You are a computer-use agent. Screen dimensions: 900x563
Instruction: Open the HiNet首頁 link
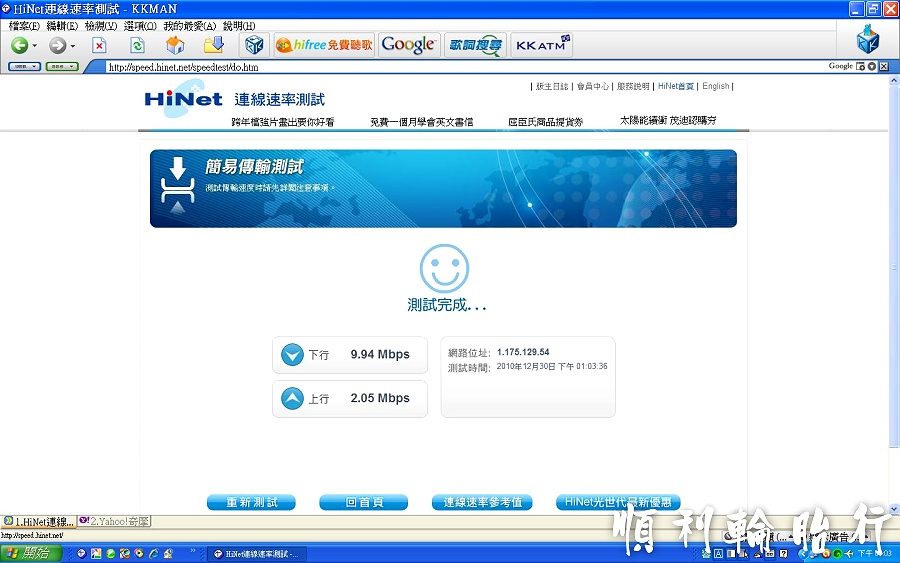676,86
